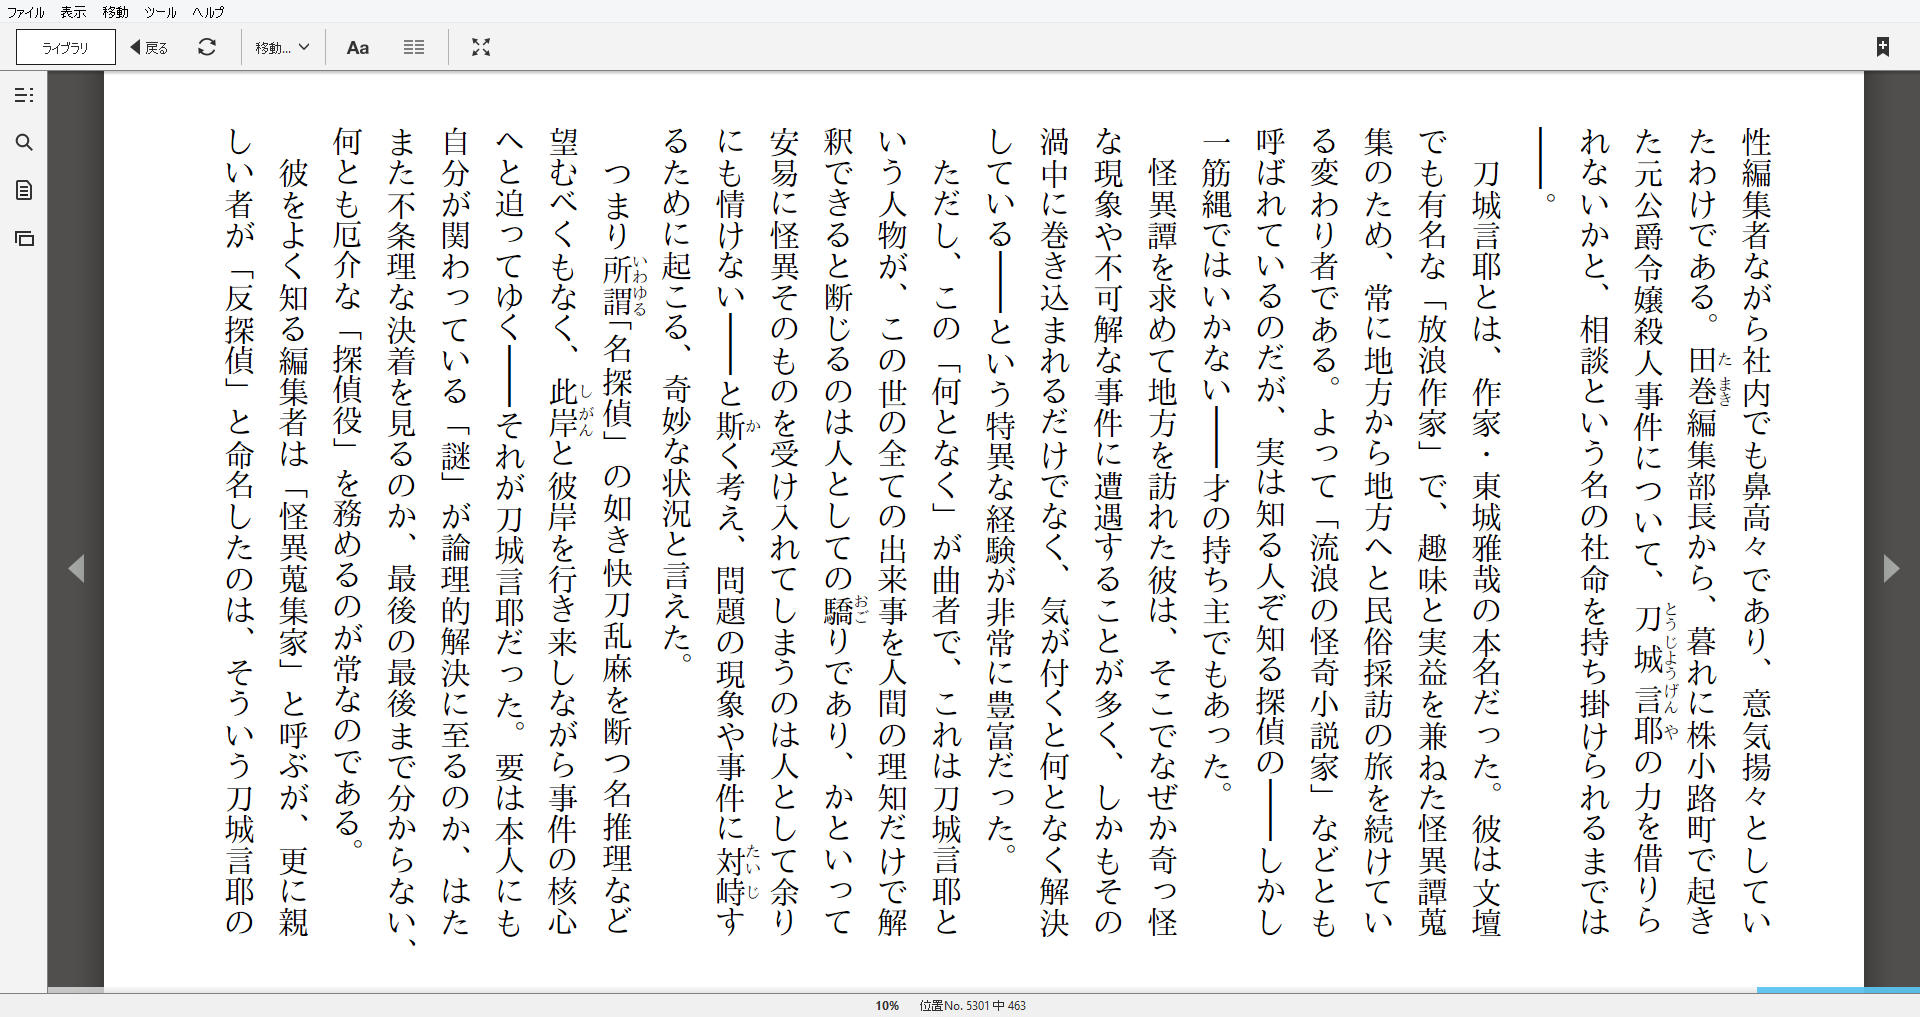
Task: Open the ヘルプ menu
Action: (208, 12)
